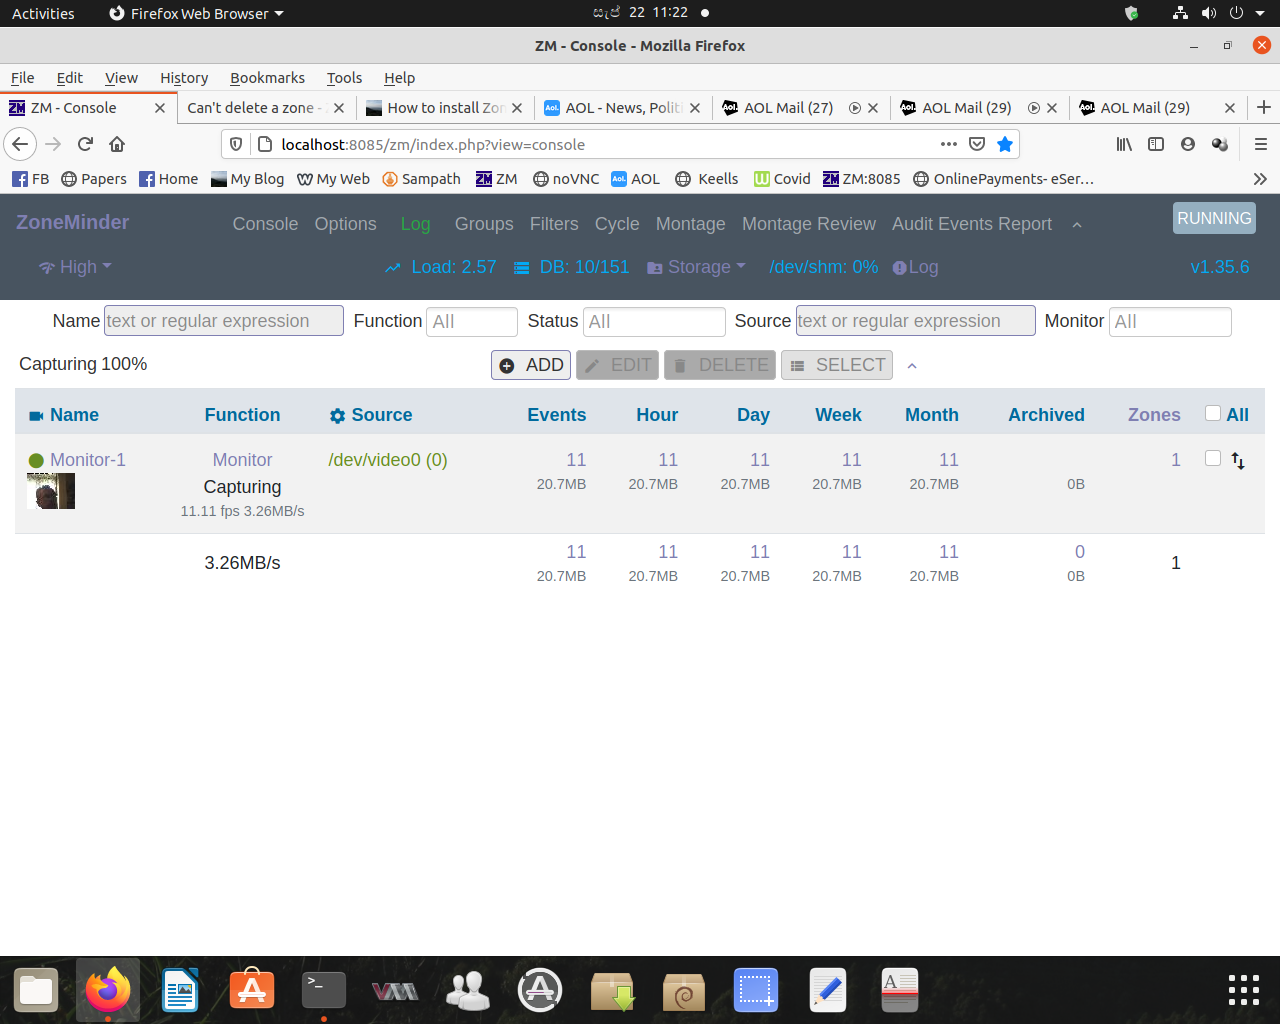This screenshot has width=1280, height=1024.
Task: Close the ZM - Console tab
Action: coord(160,108)
